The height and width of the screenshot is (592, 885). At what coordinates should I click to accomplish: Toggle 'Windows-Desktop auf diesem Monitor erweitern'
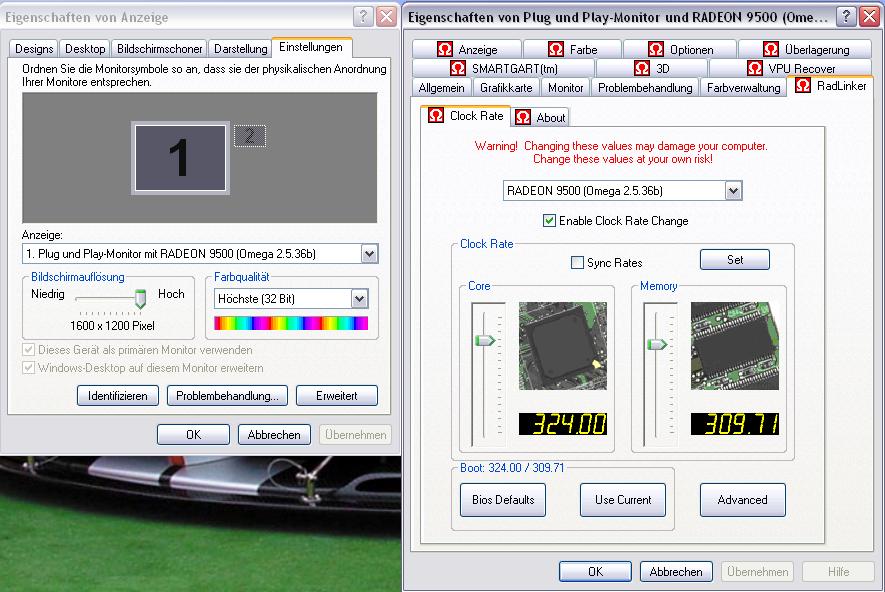tap(28, 368)
